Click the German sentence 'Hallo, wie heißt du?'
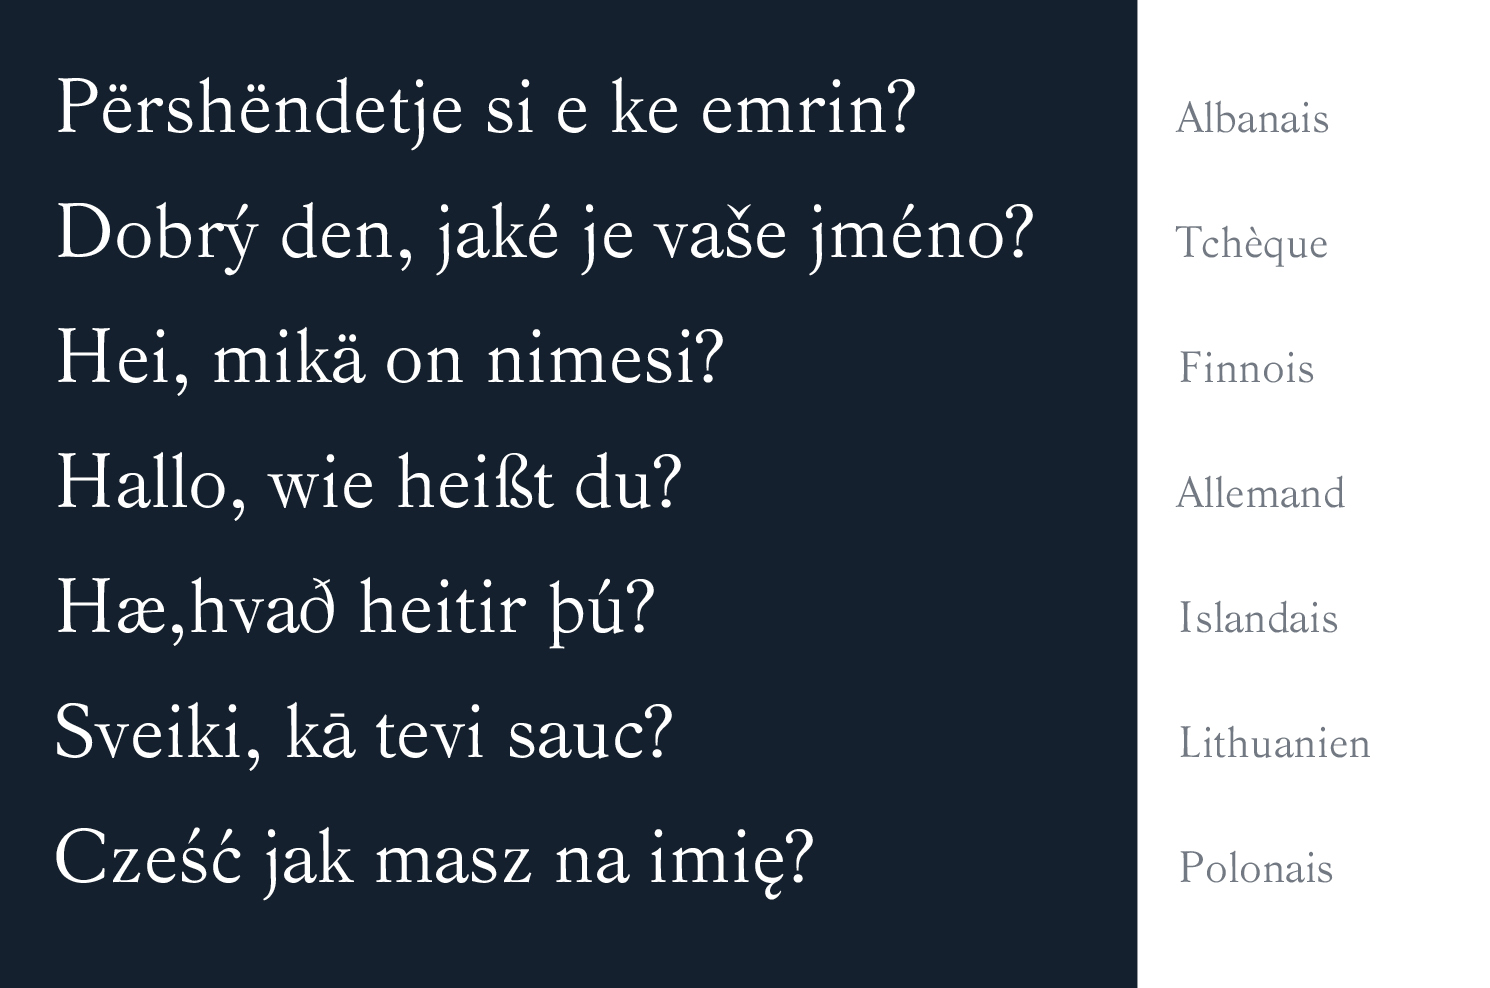Image resolution: width=1490 pixels, height=988 pixels. coord(368,483)
